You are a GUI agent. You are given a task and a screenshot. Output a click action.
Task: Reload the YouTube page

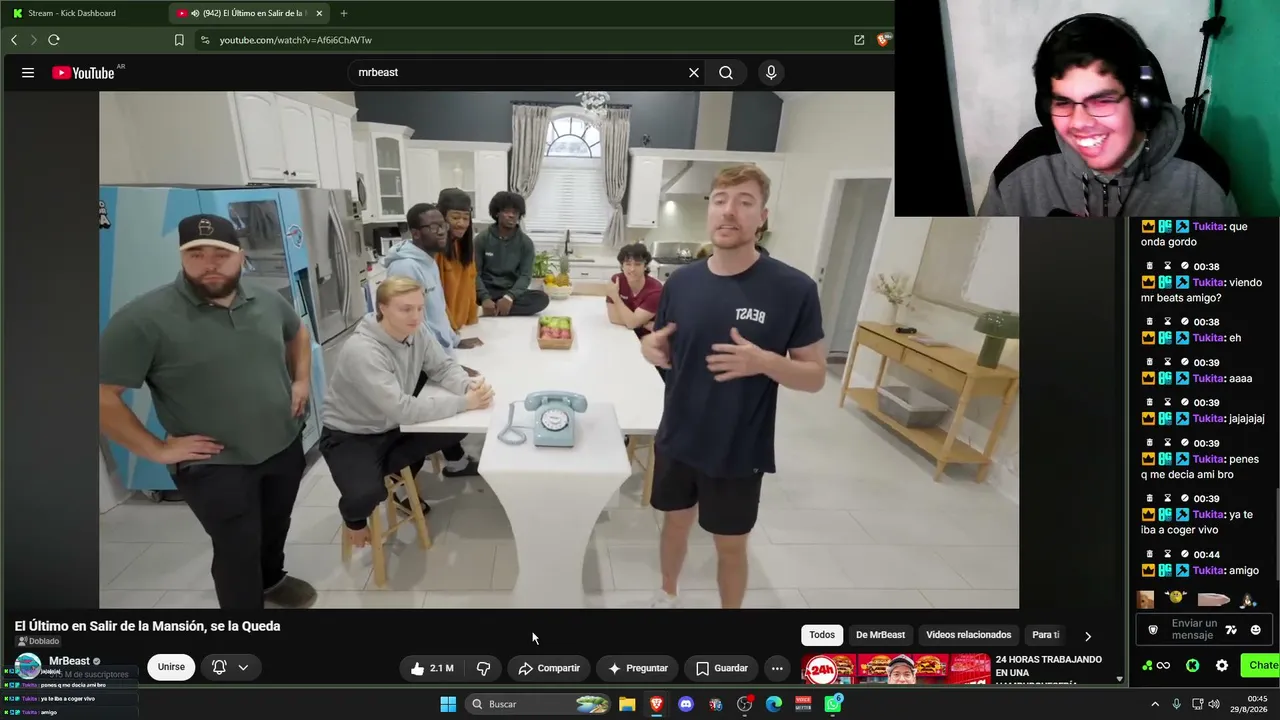pyautogui.click(x=54, y=40)
